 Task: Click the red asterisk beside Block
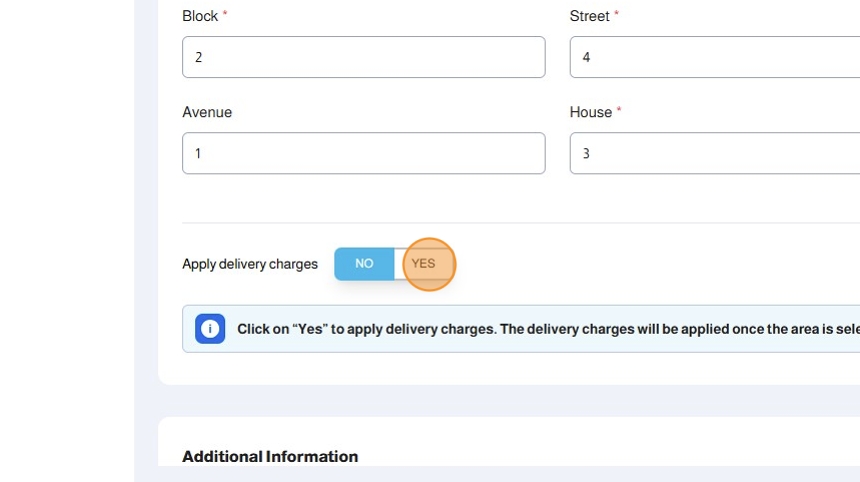(225, 15)
